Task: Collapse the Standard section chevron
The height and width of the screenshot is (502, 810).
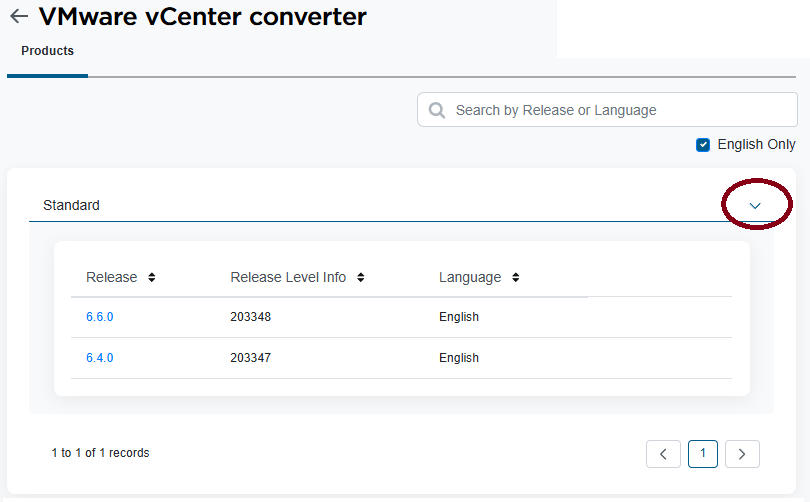Action: 755,206
